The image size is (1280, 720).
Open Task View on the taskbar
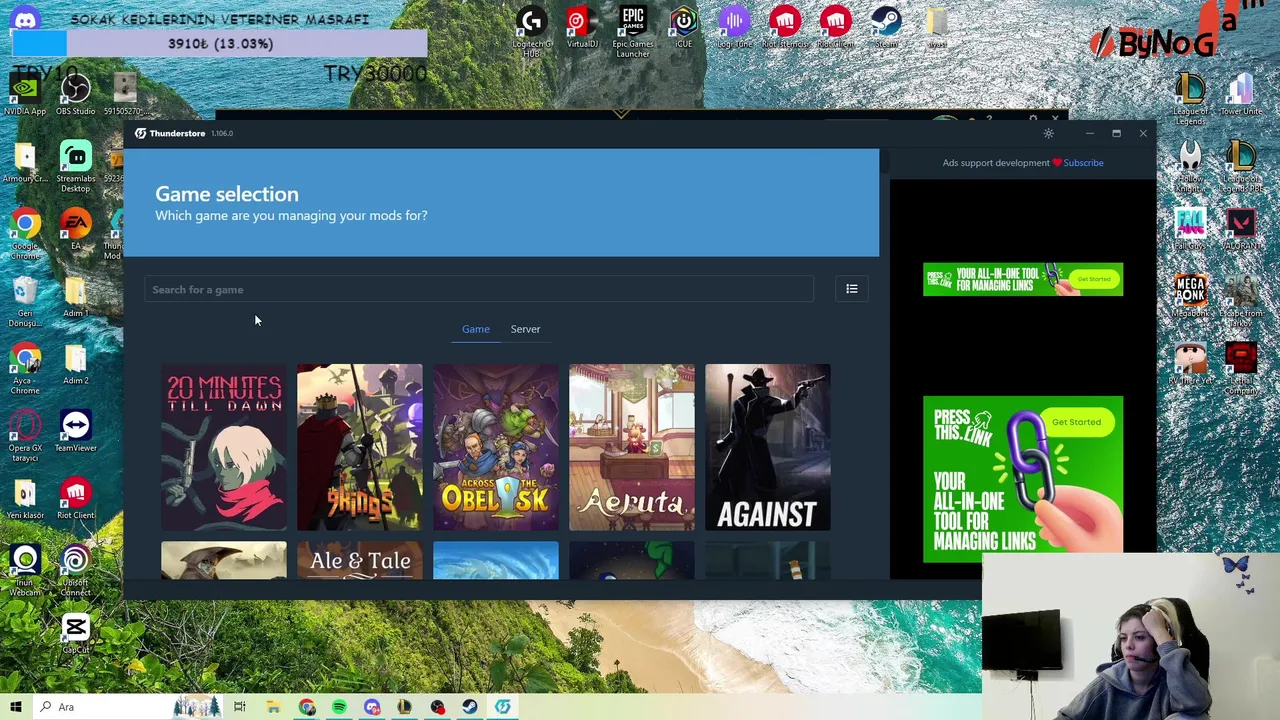240,707
